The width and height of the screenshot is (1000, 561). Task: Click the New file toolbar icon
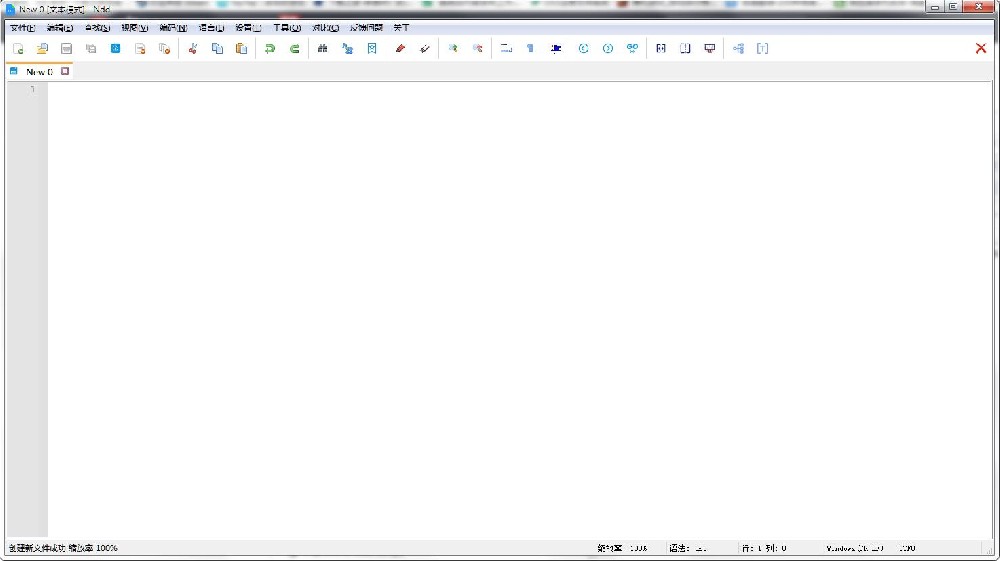click(x=18, y=48)
